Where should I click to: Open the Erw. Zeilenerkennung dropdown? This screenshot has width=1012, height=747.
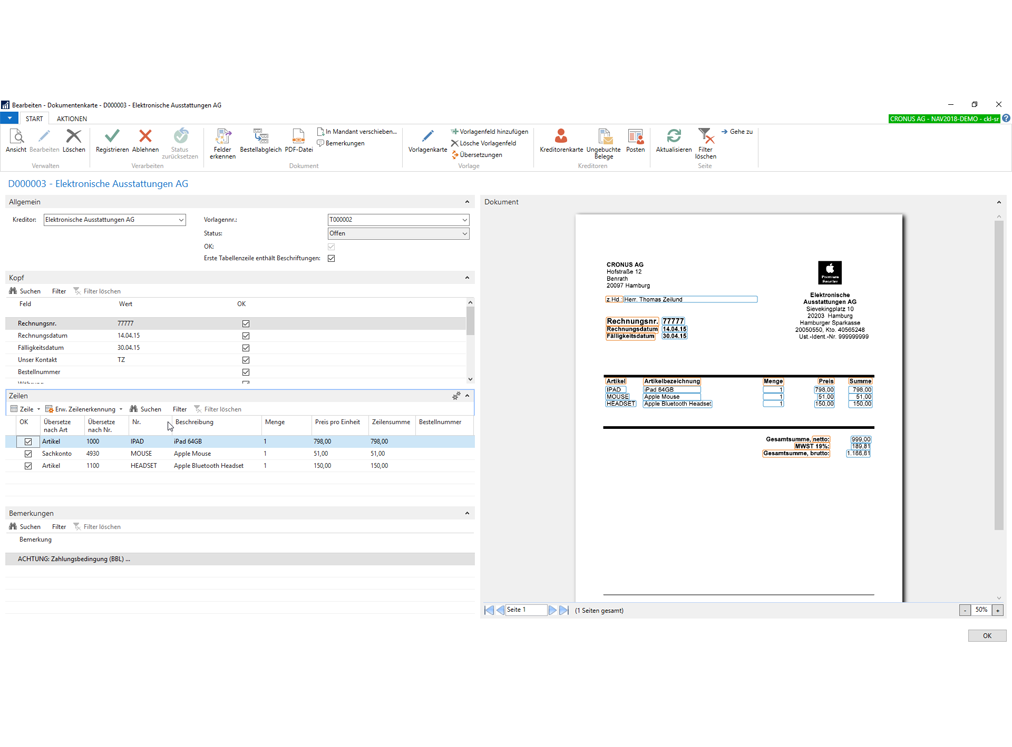point(84,409)
